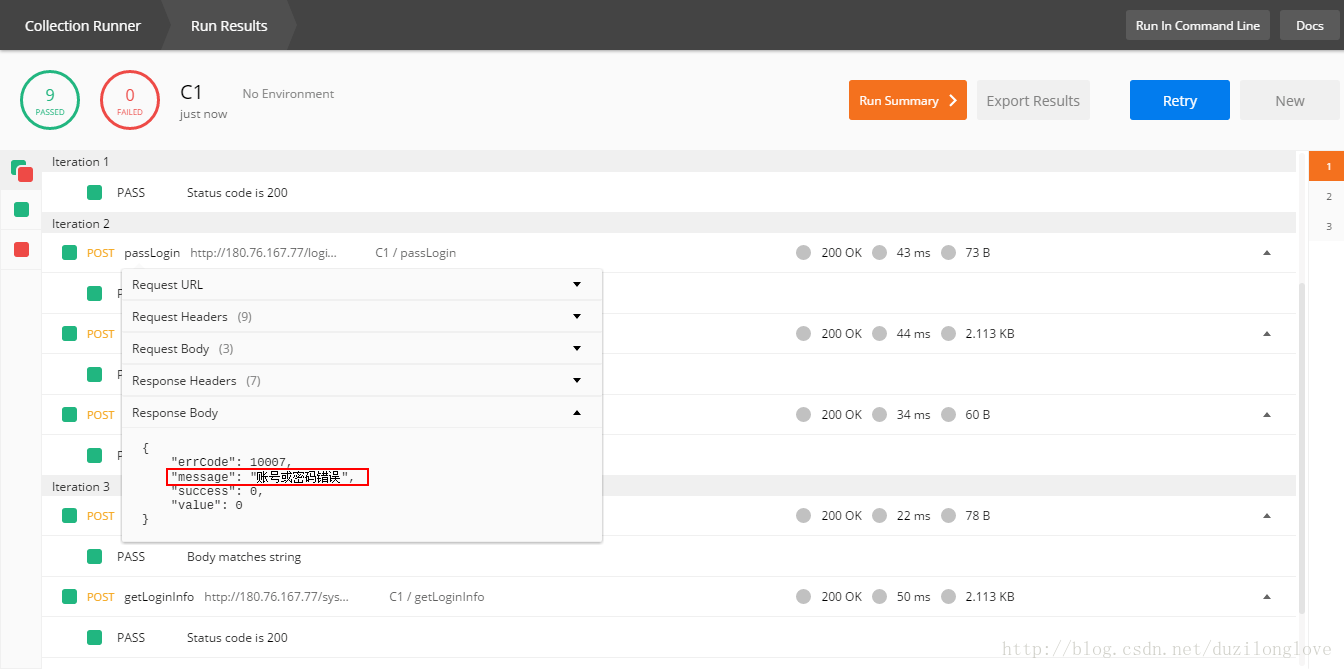Open Run In Command Line
This screenshot has width=1344, height=669.
click(x=1198, y=26)
